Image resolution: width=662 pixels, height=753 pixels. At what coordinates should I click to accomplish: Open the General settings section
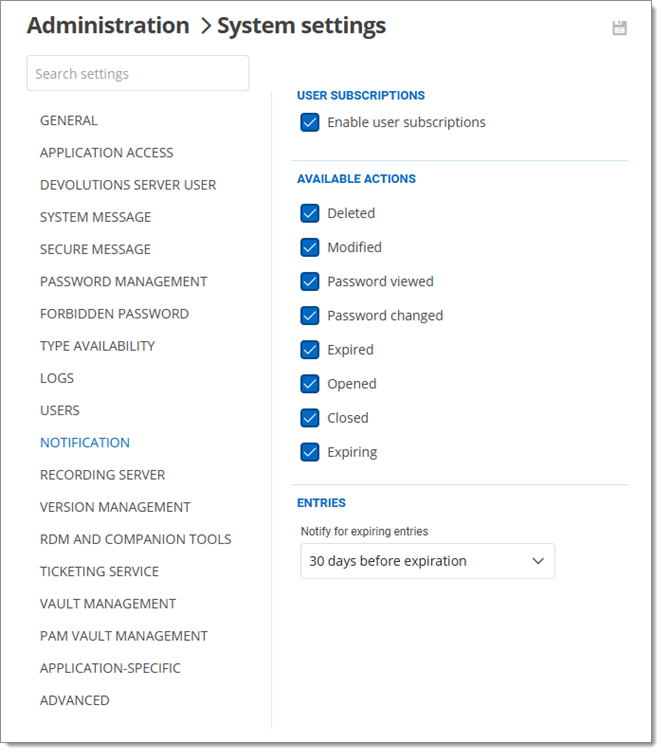pos(69,121)
